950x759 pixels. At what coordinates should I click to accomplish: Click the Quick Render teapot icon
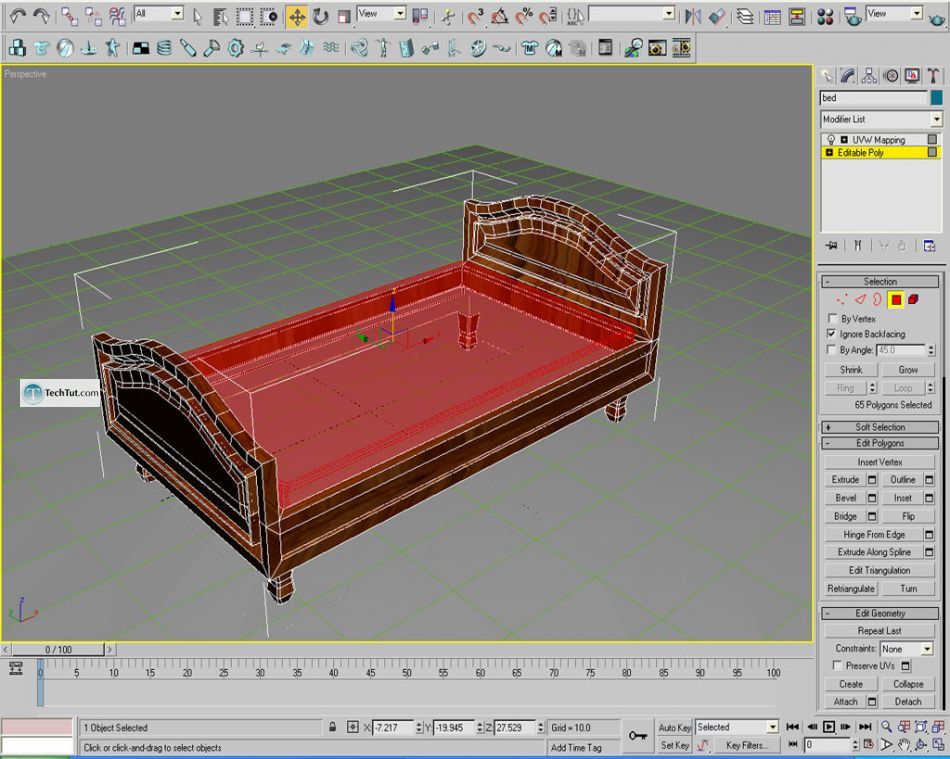[935, 18]
